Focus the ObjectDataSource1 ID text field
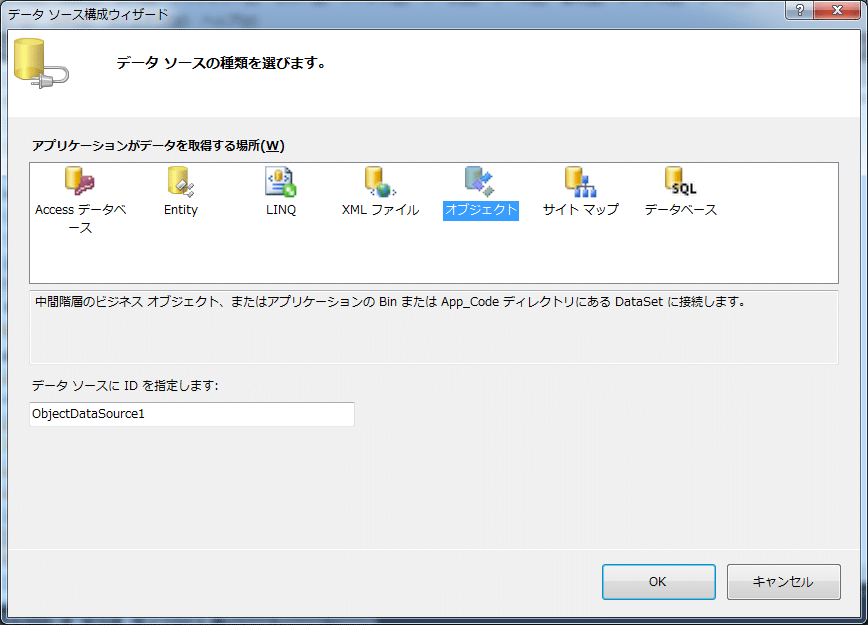This screenshot has width=868, height=625. [x=192, y=414]
